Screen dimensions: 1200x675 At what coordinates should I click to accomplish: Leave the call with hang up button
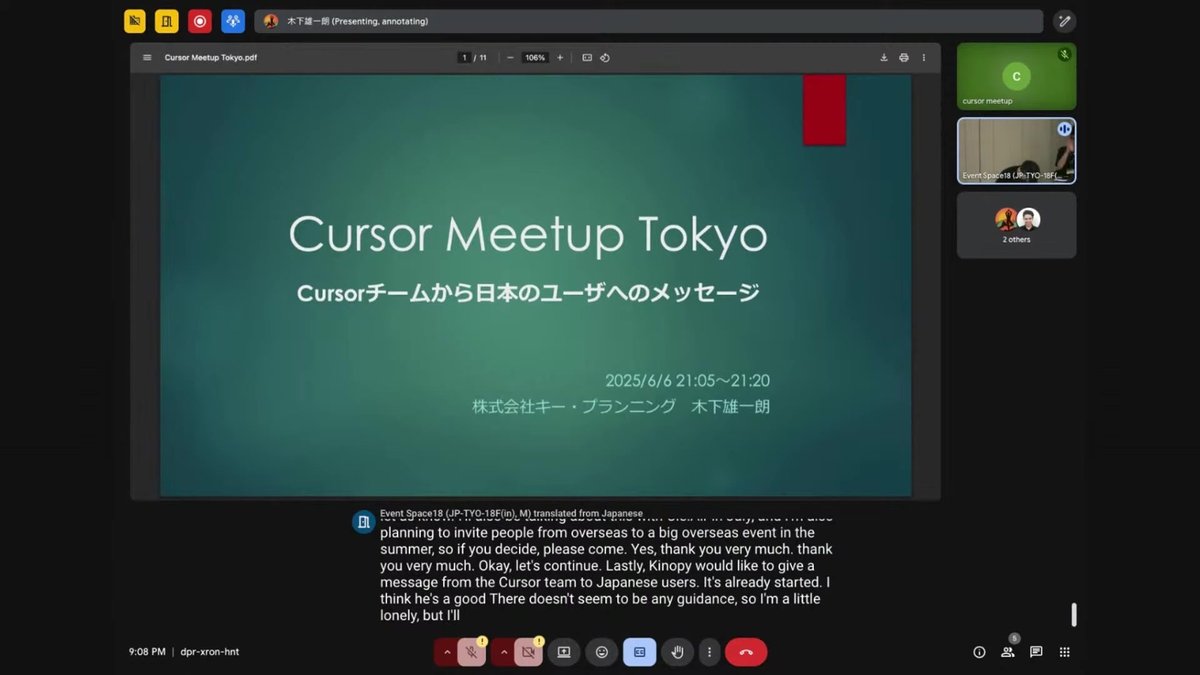coord(744,651)
